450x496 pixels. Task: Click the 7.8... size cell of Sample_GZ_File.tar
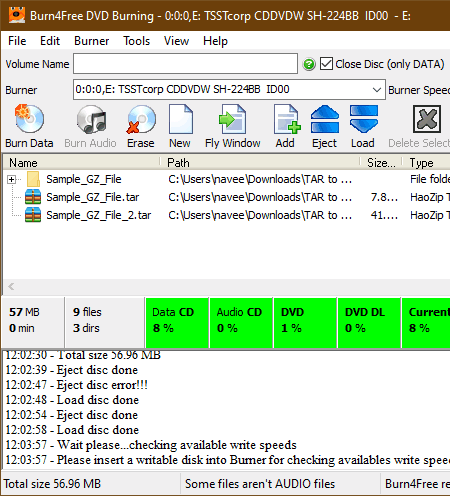[384, 197]
